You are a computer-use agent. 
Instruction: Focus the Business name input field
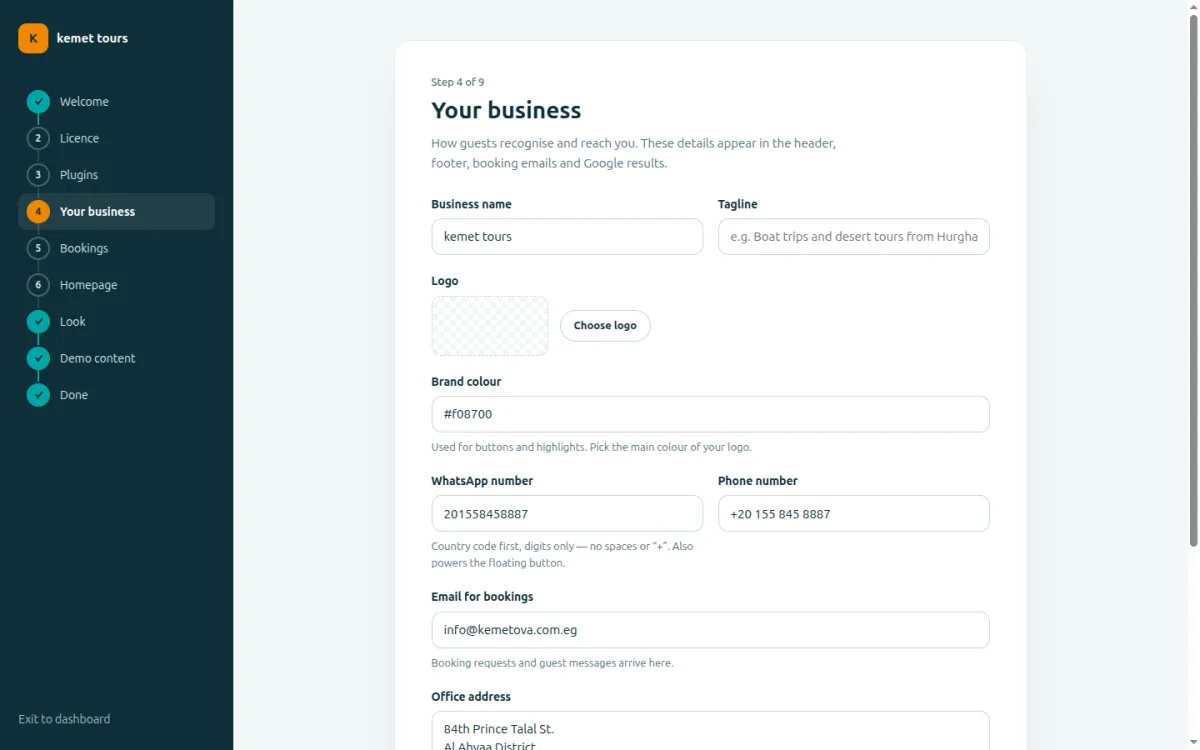tap(567, 237)
